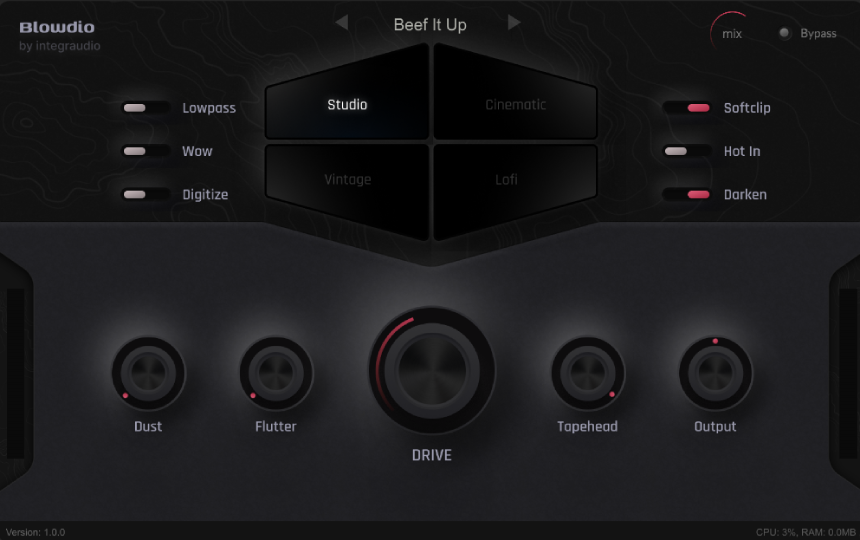
Task: Enable the Hot In switch
Action: (687, 151)
